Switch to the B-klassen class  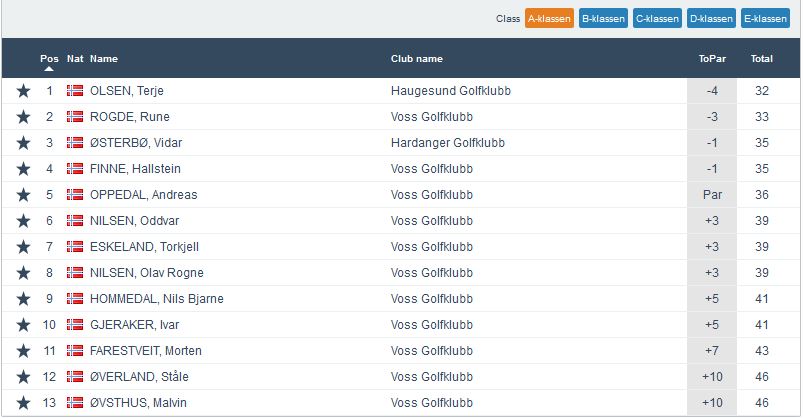(x=603, y=18)
